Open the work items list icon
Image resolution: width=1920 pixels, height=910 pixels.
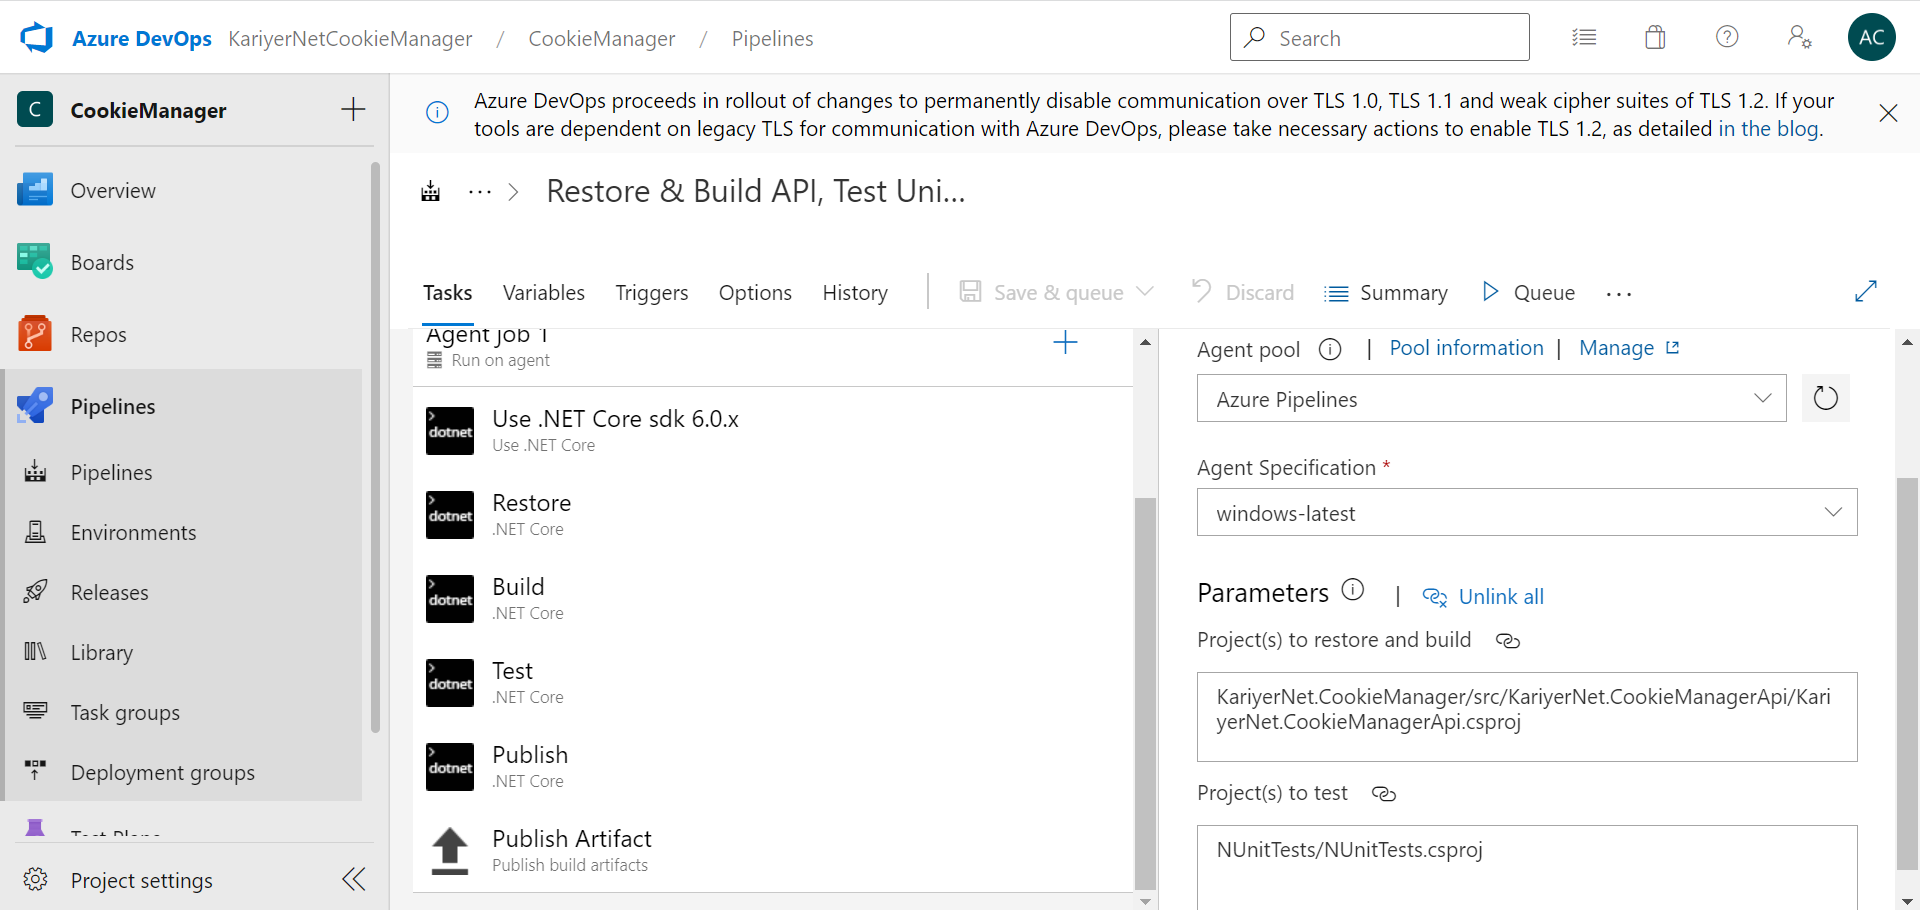pyautogui.click(x=1584, y=38)
